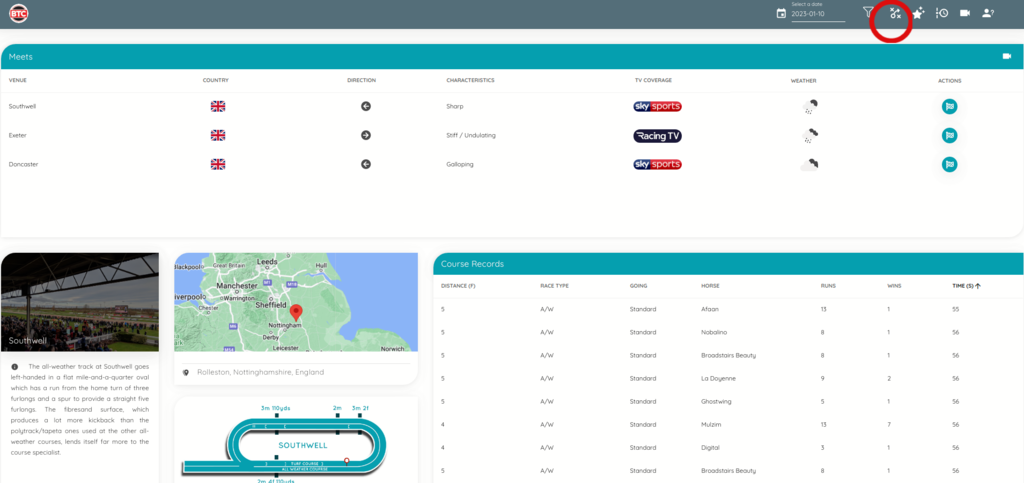Click the Select a date field
This screenshot has height=483, width=1024.
coord(817,14)
